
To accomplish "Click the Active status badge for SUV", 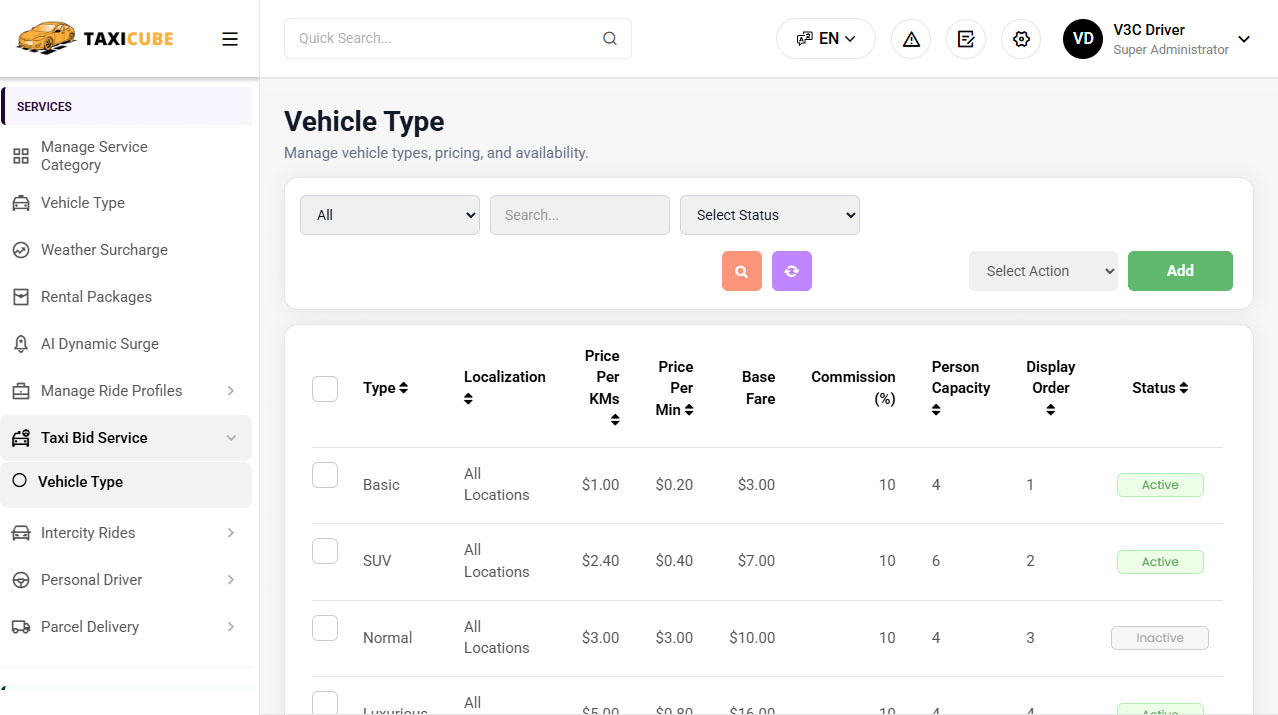I will point(1160,562).
